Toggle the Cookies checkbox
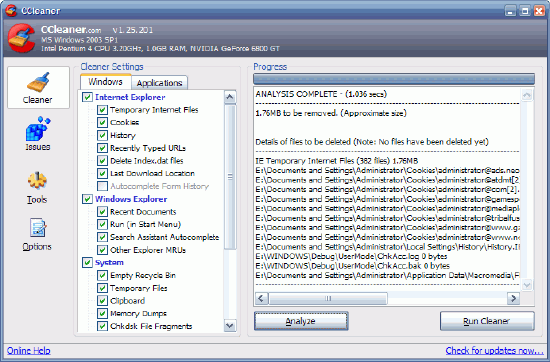Image resolution: width=550 pixels, height=362 pixels. (x=102, y=122)
